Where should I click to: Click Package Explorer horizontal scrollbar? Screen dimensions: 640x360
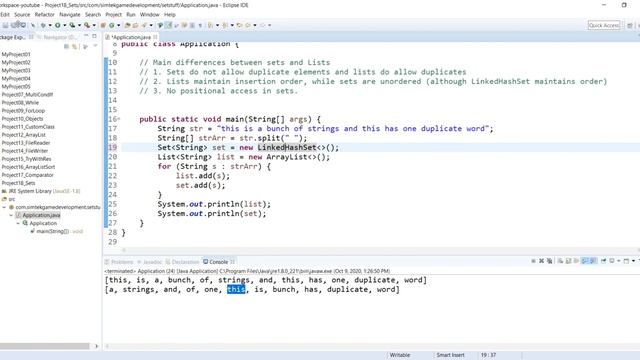pyautogui.click(x=44, y=346)
